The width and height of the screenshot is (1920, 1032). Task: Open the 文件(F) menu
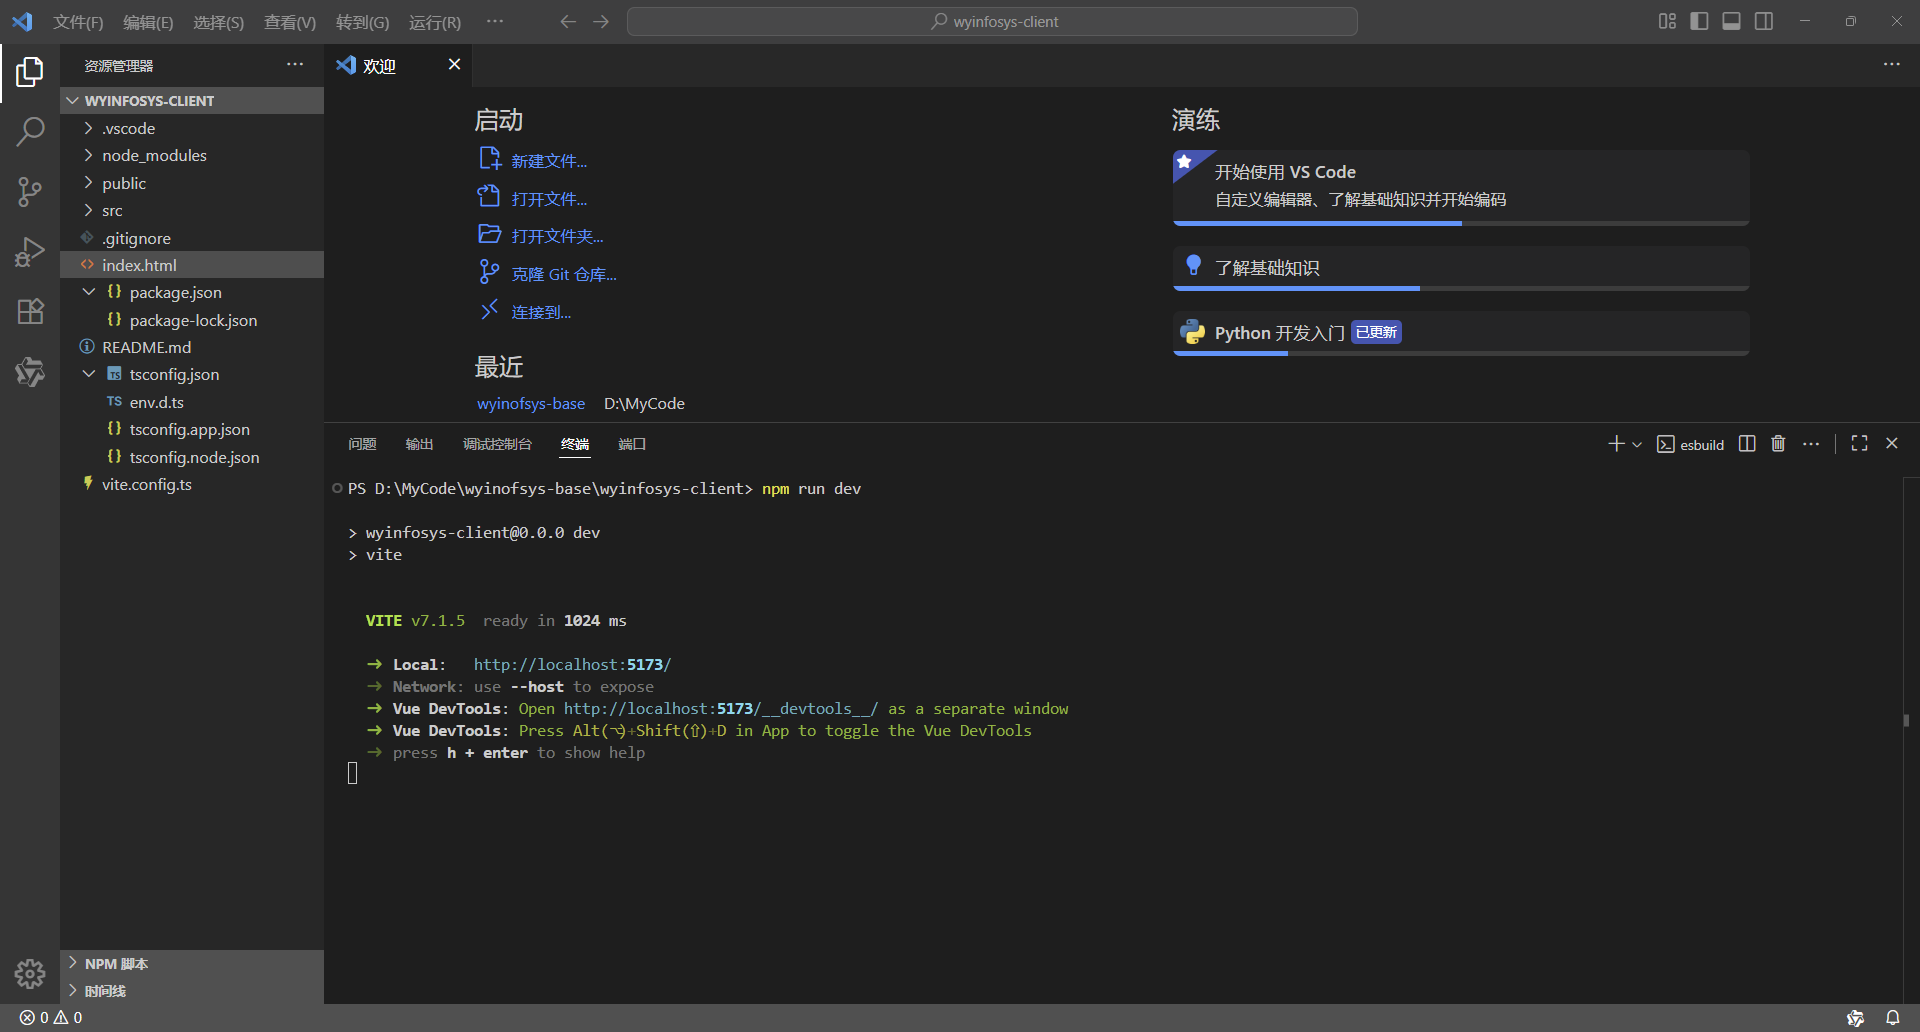coord(78,22)
